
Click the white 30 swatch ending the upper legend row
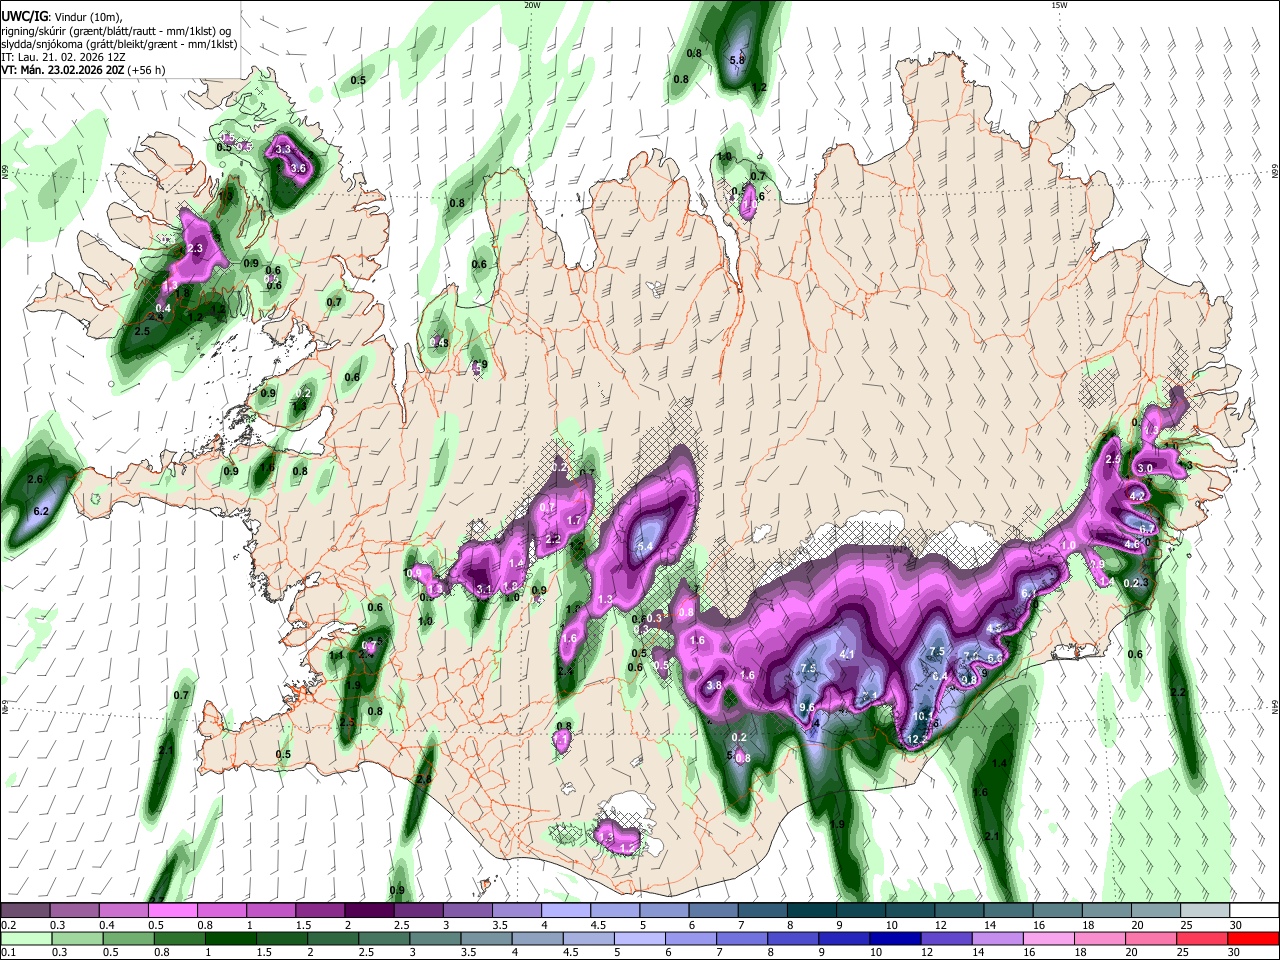(1254, 910)
